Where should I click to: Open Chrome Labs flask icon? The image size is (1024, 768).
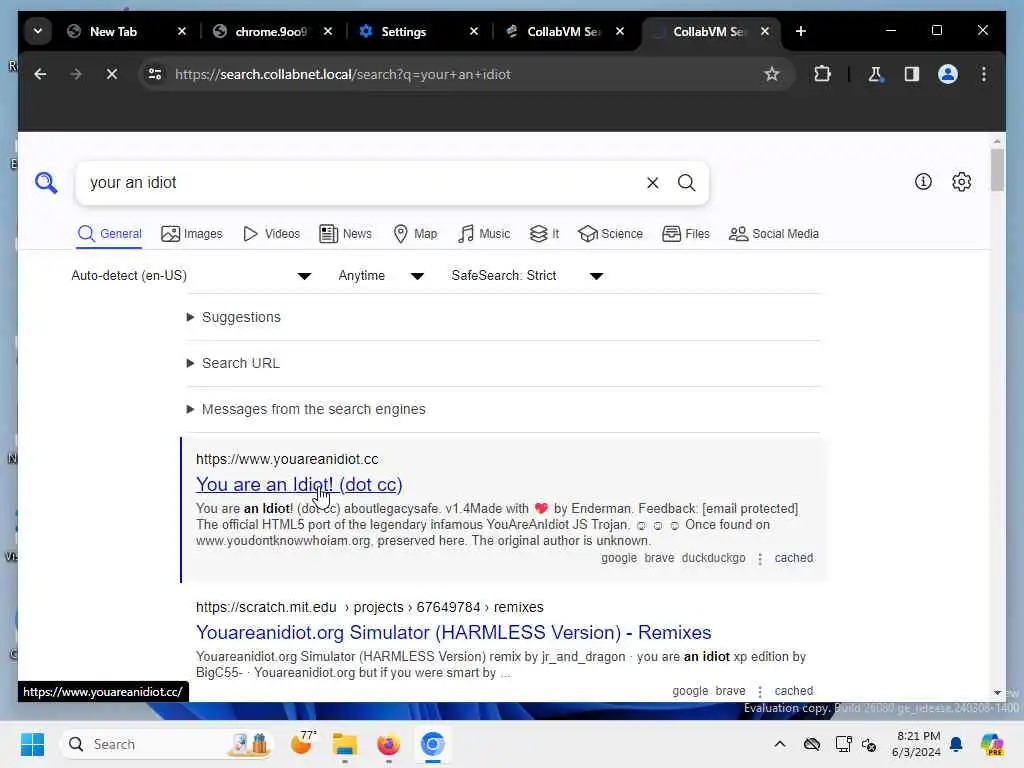pos(875,74)
